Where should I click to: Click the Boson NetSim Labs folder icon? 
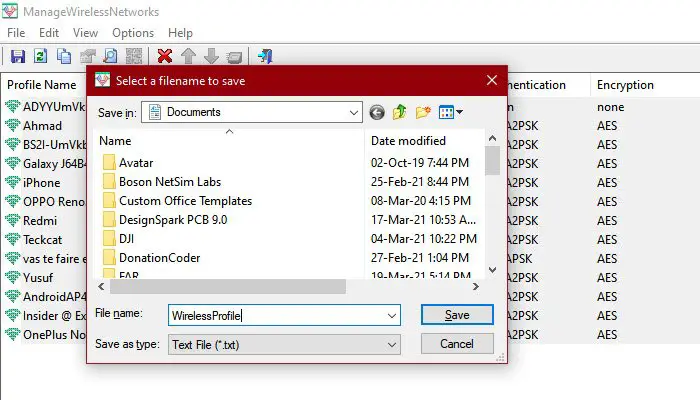pyautogui.click(x=109, y=182)
